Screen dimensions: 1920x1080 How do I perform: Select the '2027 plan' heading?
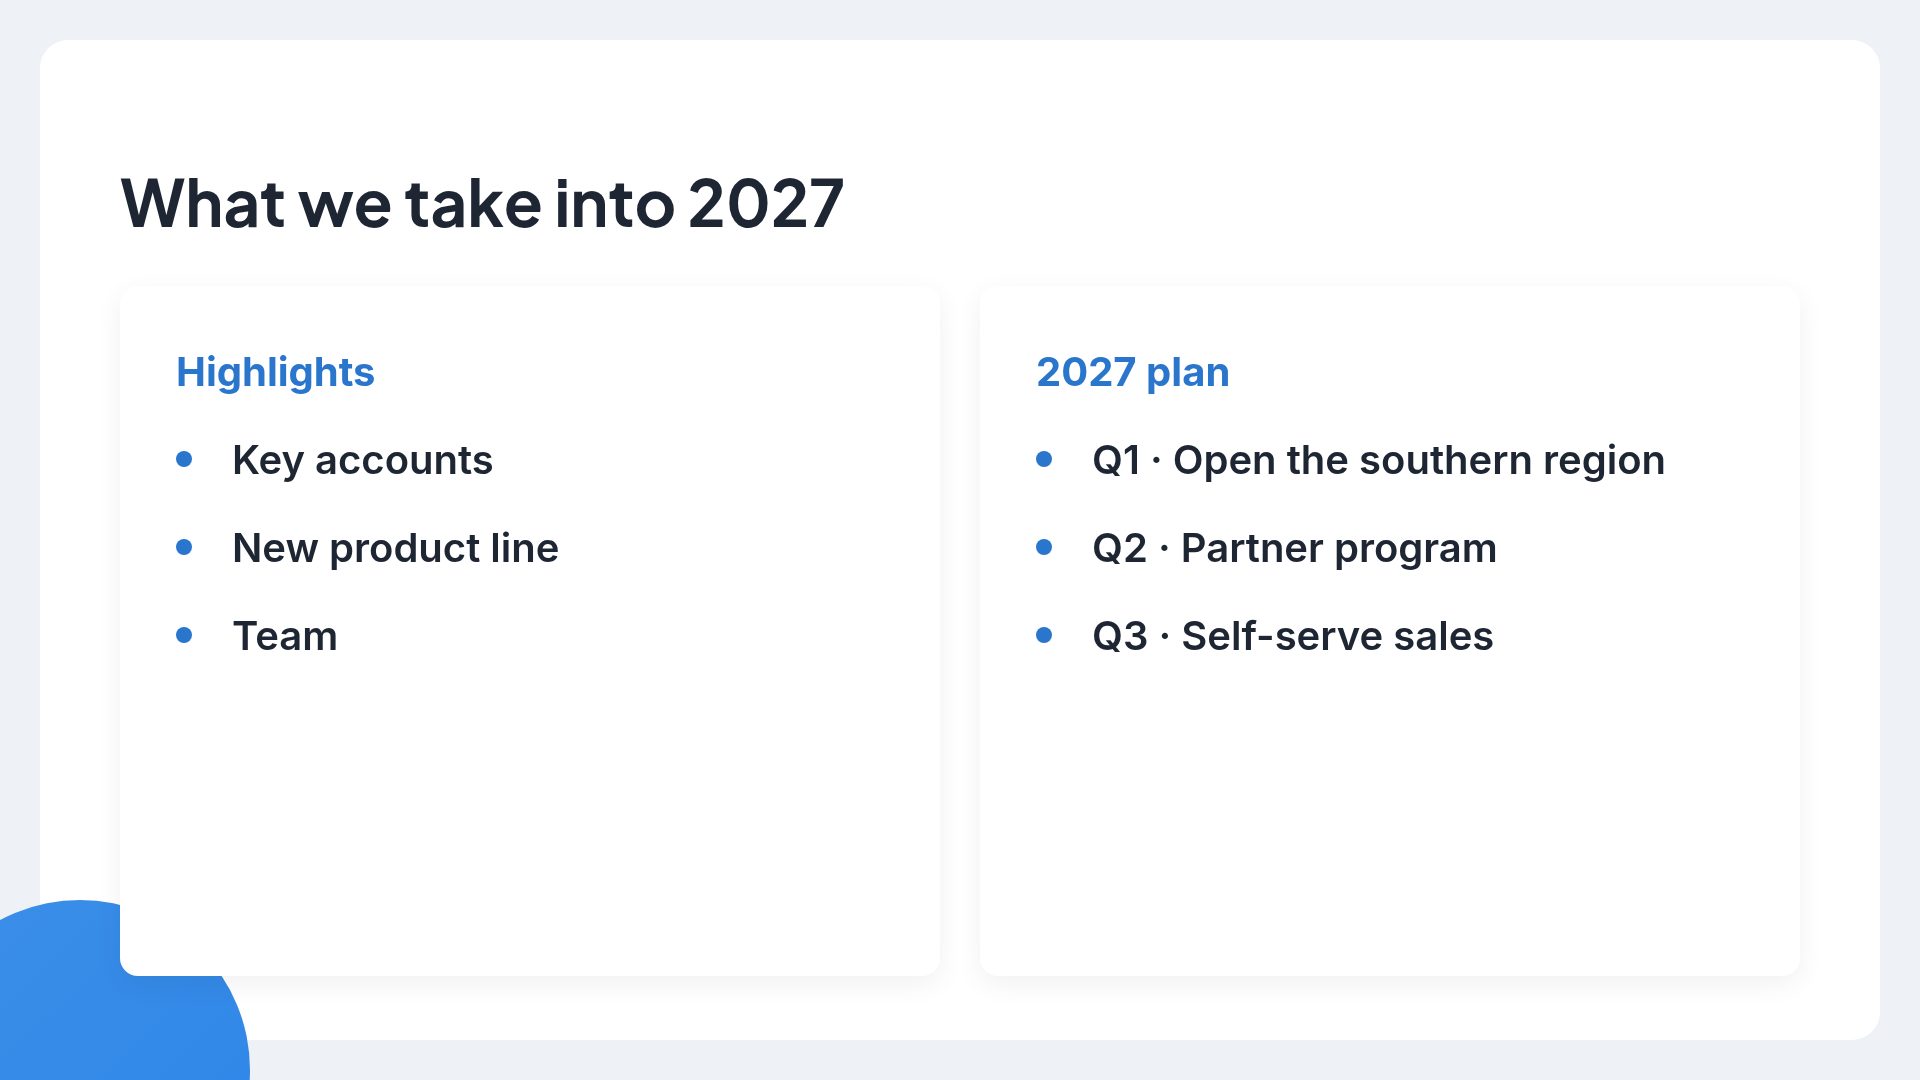[1132, 372]
